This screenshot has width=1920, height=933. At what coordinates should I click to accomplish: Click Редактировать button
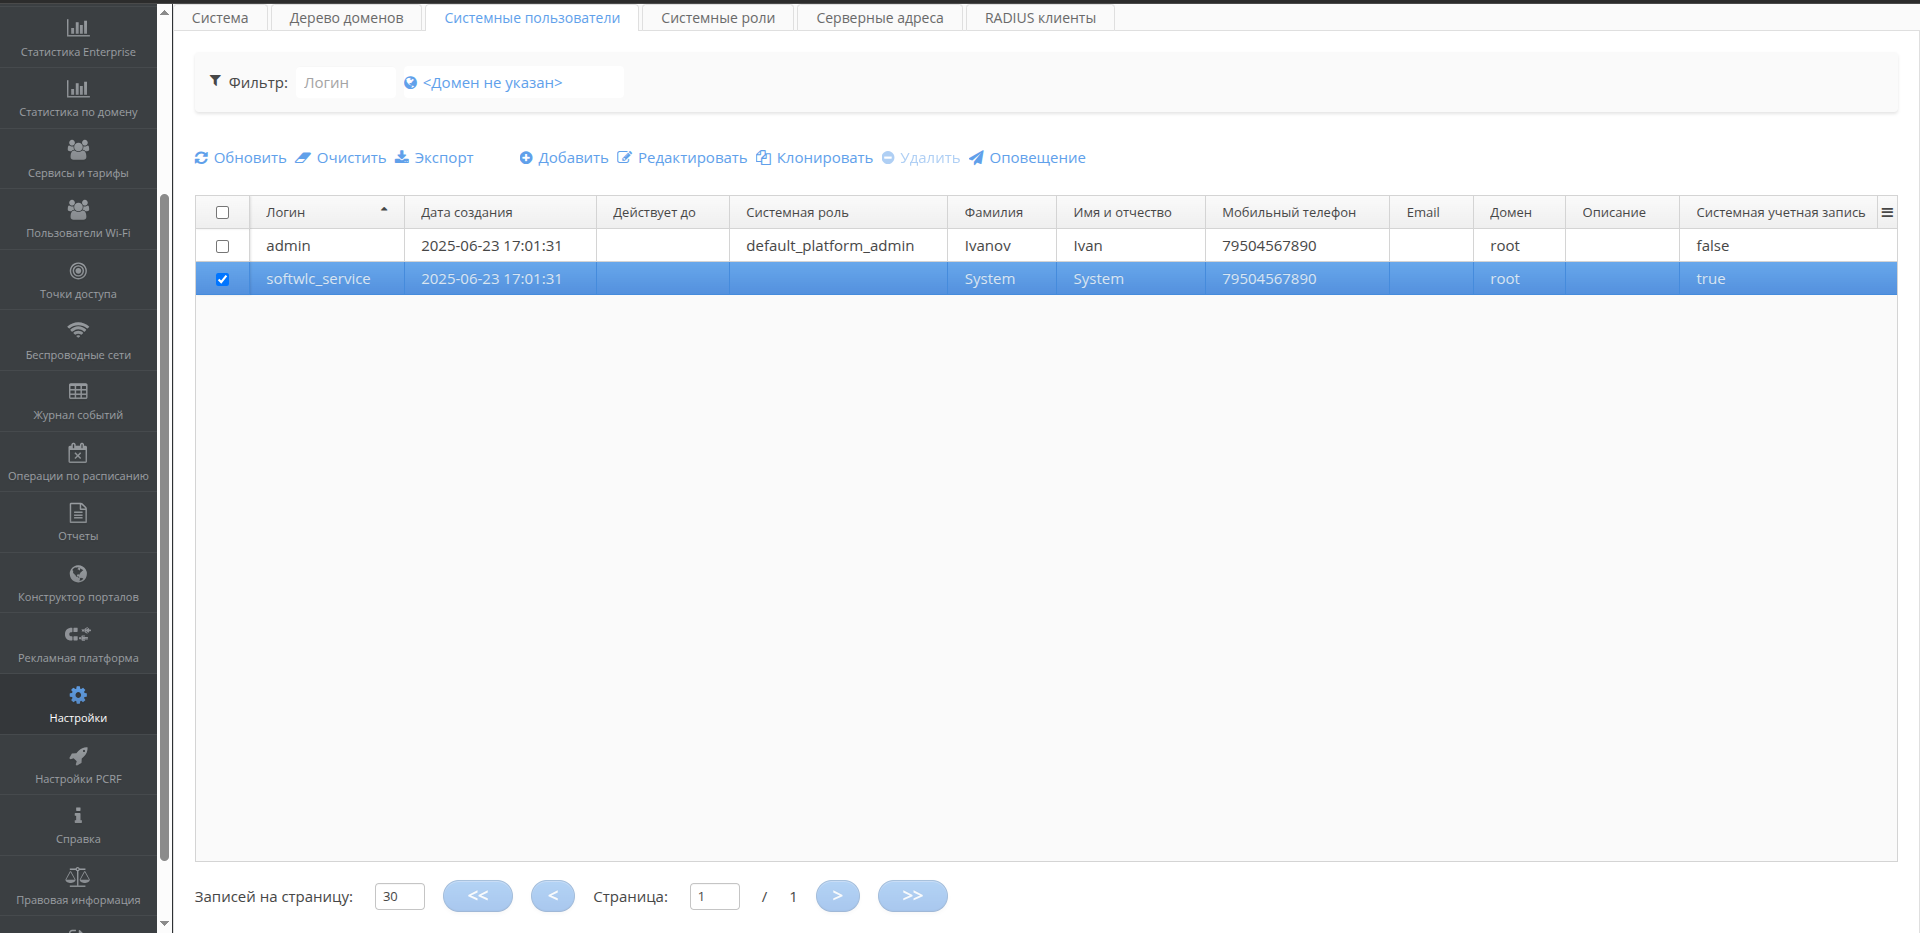682,158
